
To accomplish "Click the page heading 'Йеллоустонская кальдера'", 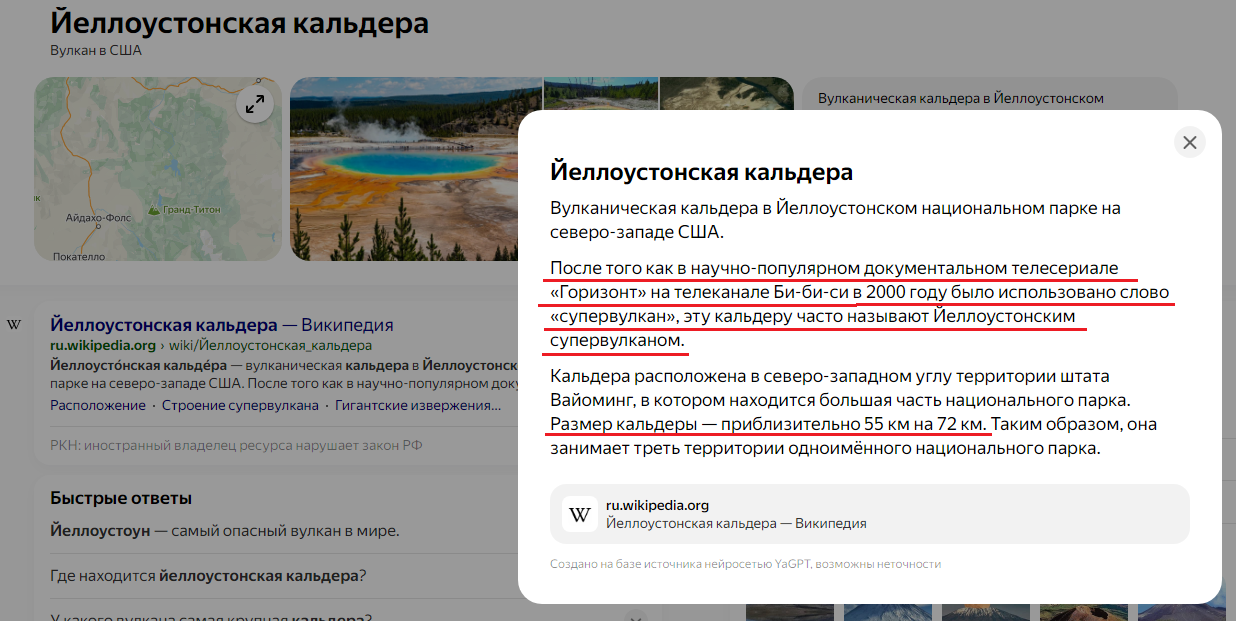I will [239, 23].
